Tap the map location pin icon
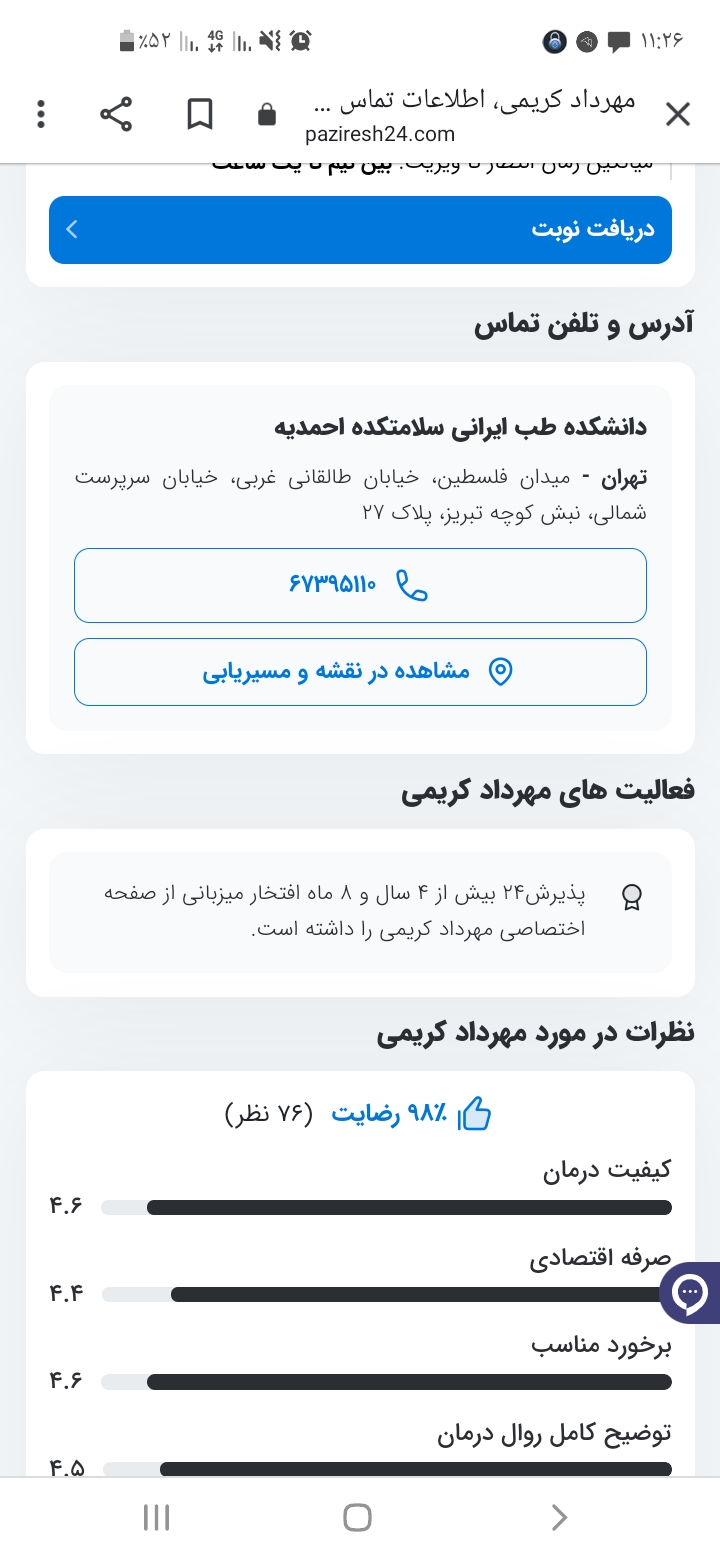The image size is (720, 1560). [x=499, y=671]
